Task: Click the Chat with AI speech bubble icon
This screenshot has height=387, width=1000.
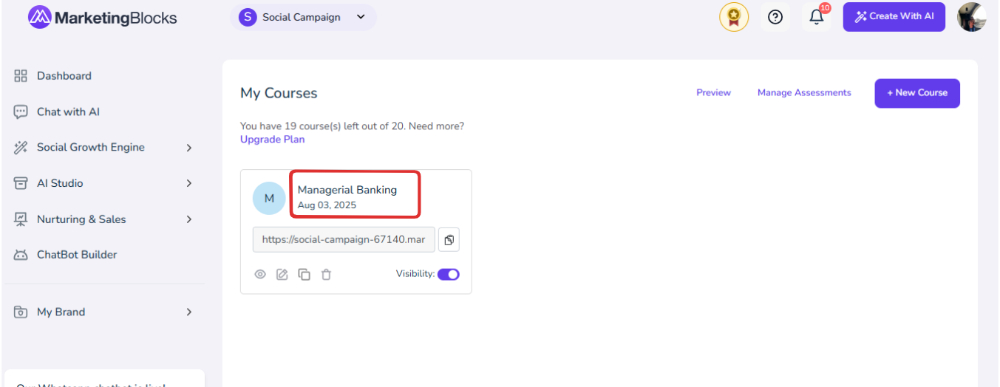Action: (x=20, y=112)
